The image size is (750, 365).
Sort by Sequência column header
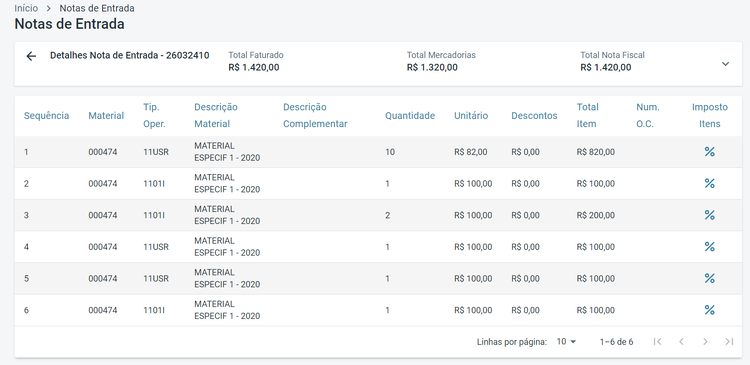(x=46, y=116)
